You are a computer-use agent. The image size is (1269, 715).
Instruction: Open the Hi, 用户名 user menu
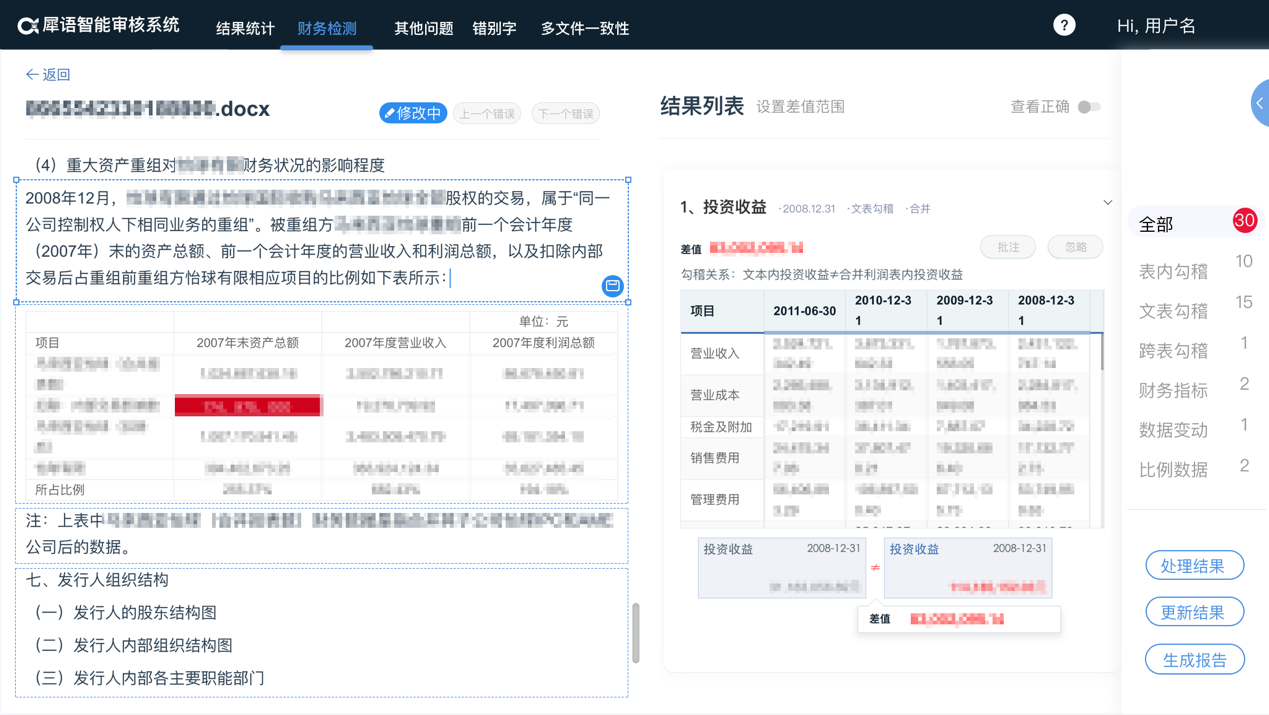pyautogui.click(x=1156, y=26)
